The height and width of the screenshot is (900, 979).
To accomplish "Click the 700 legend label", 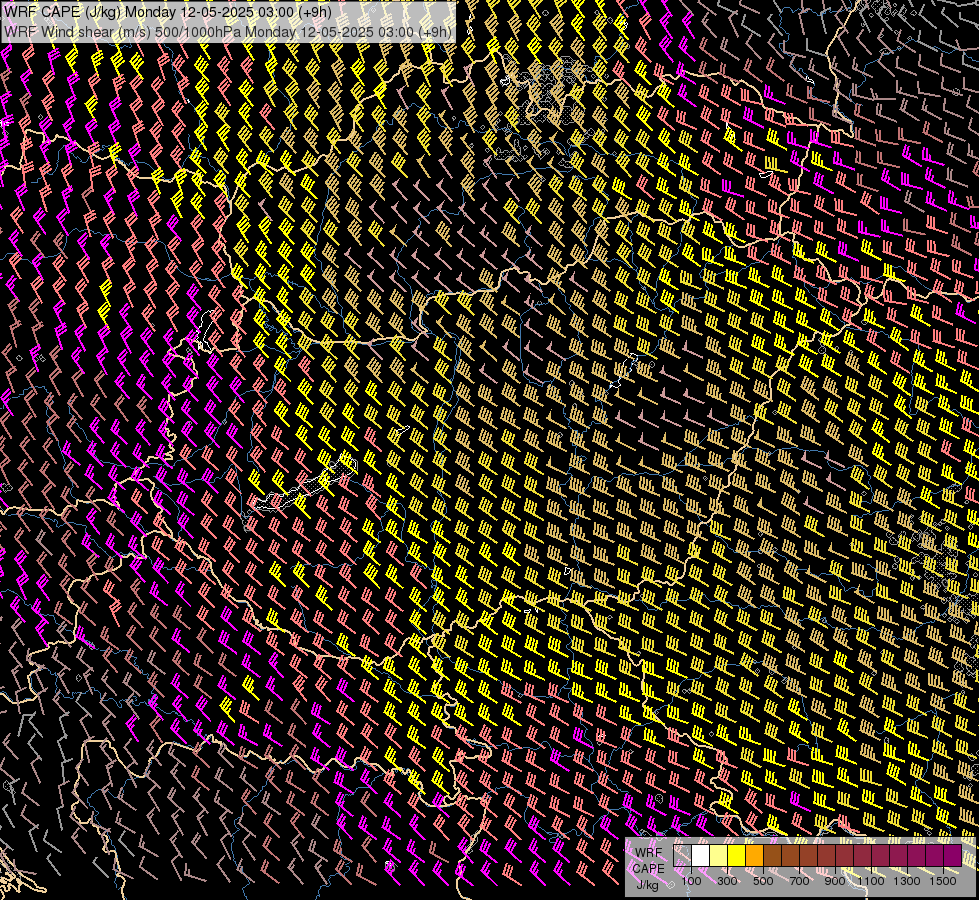I will [799, 881].
